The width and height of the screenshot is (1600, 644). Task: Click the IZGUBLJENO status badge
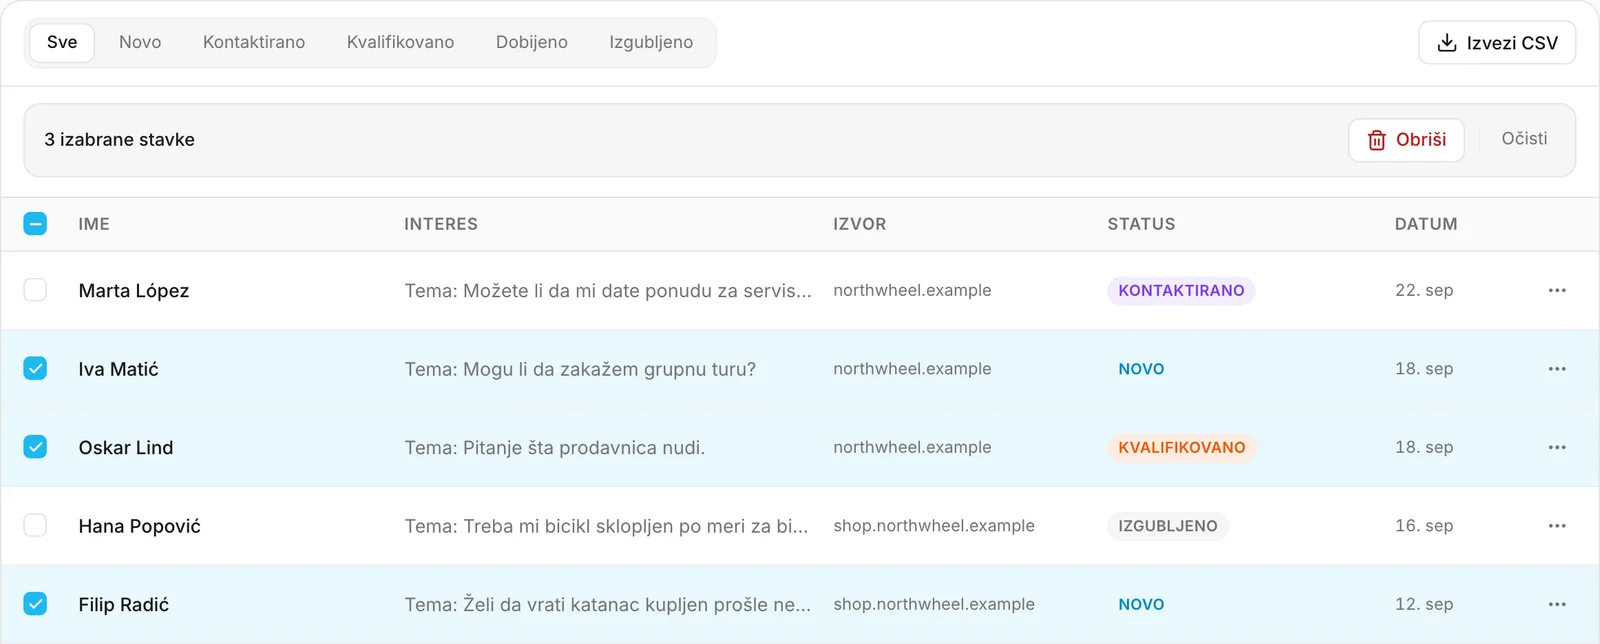(x=1168, y=526)
